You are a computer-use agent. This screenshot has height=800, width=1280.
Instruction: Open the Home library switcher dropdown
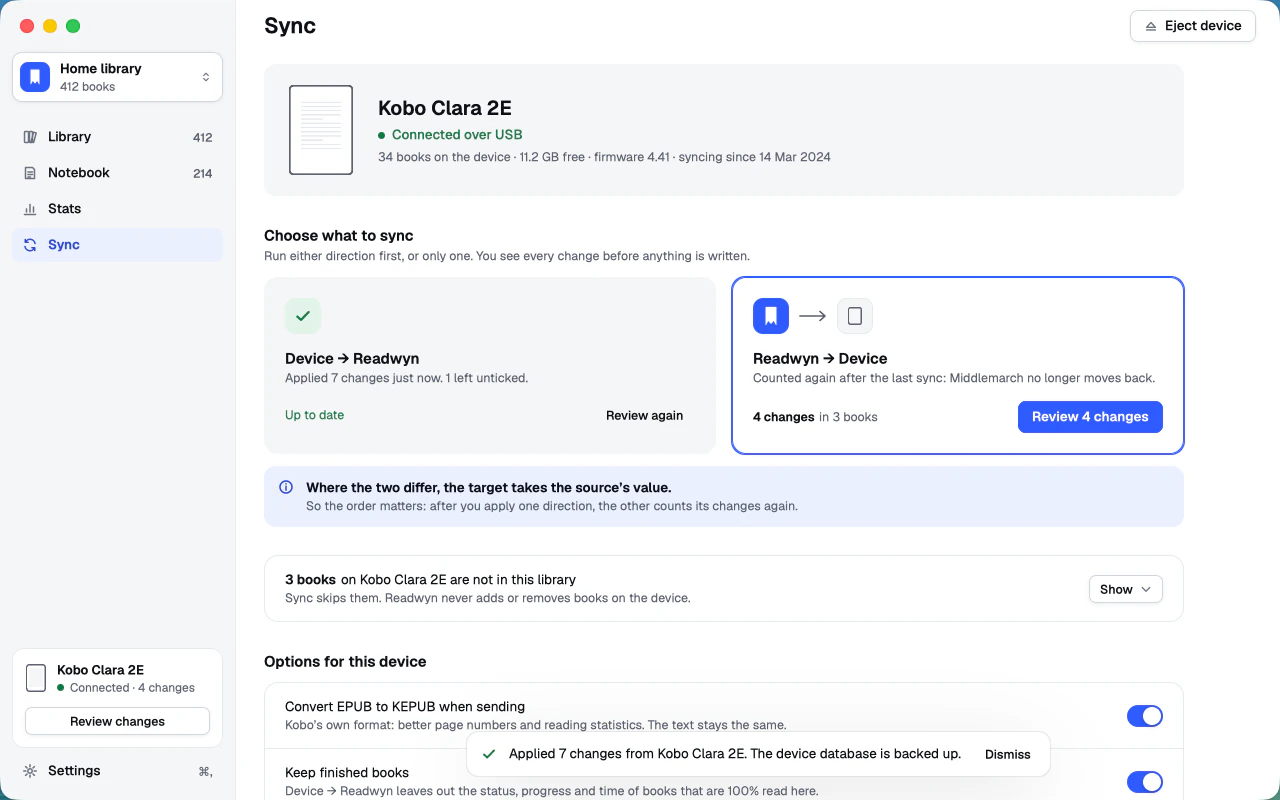pyautogui.click(x=117, y=77)
